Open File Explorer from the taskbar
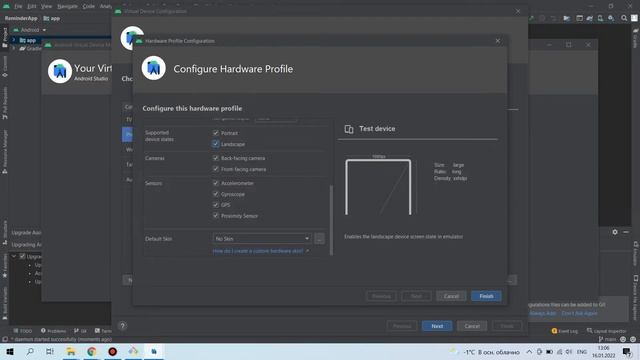 71,351
